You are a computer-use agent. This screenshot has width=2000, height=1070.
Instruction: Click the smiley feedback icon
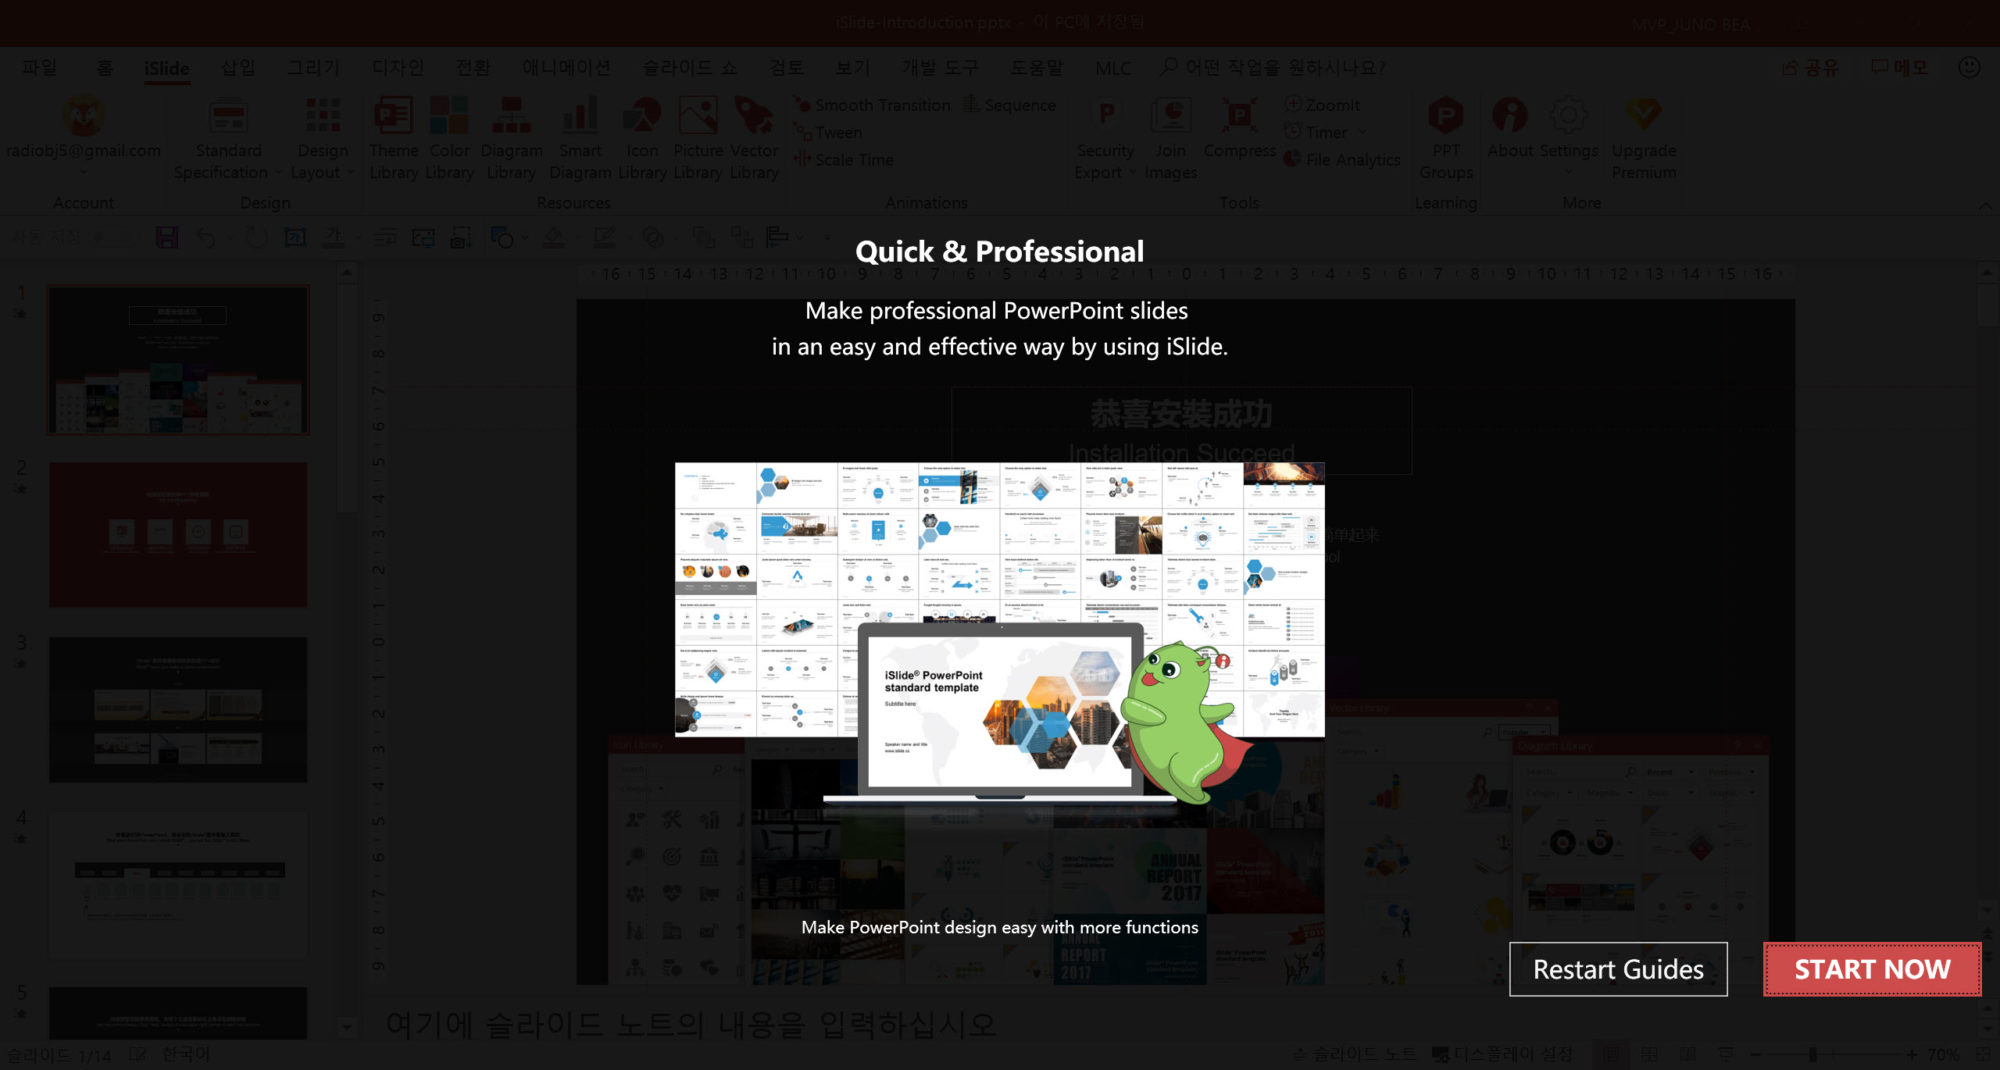[1969, 67]
